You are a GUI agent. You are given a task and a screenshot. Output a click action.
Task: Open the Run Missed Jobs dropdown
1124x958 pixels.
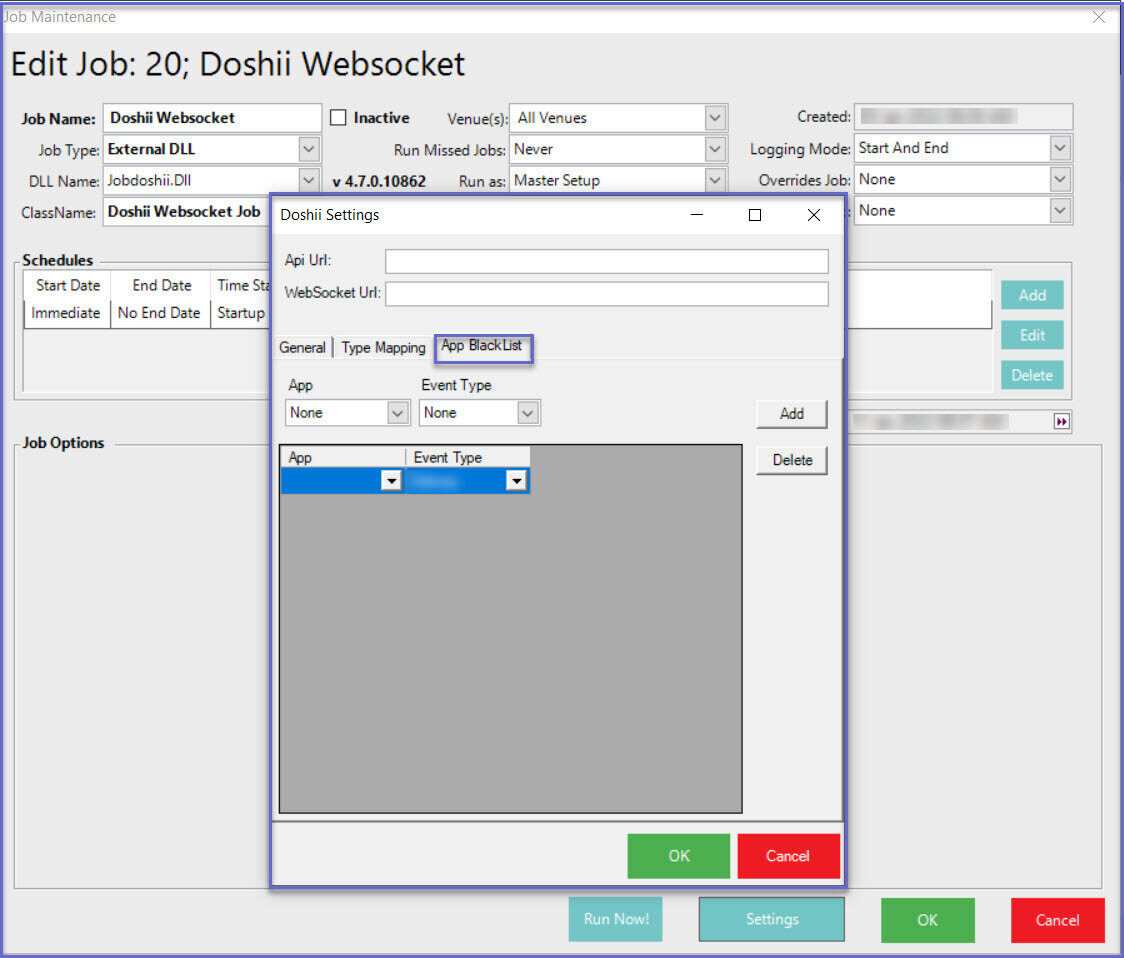[x=715, y=149]
